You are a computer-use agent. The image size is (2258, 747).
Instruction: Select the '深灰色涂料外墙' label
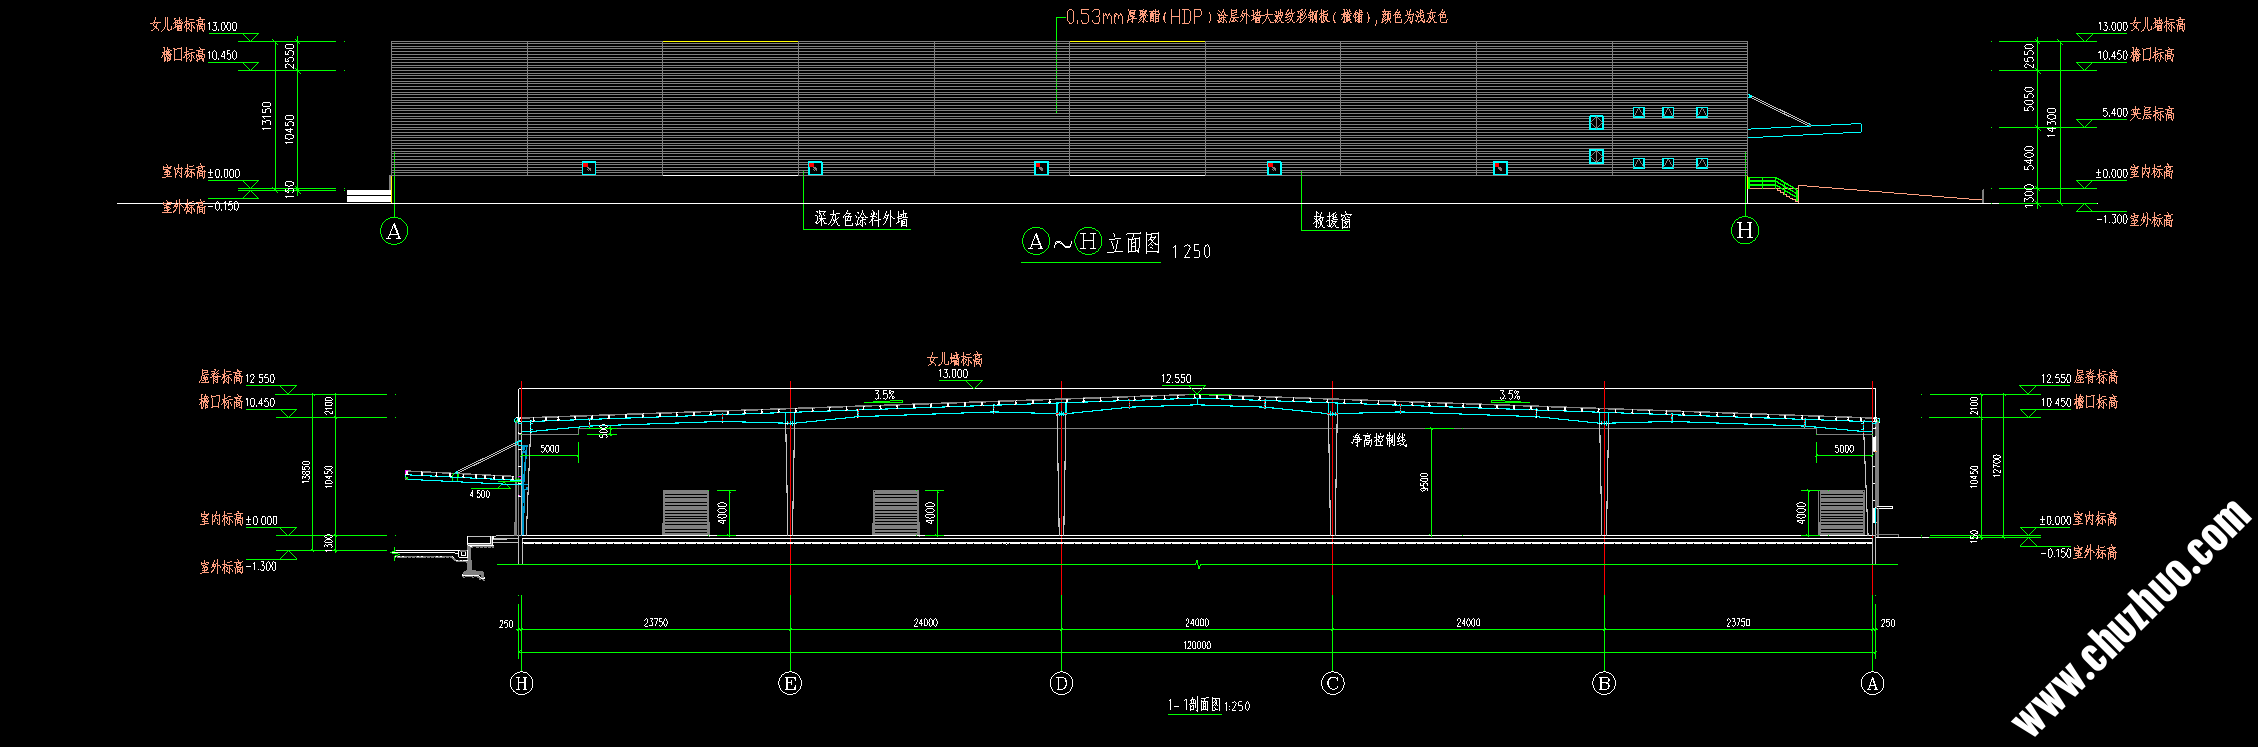point(861,218)
